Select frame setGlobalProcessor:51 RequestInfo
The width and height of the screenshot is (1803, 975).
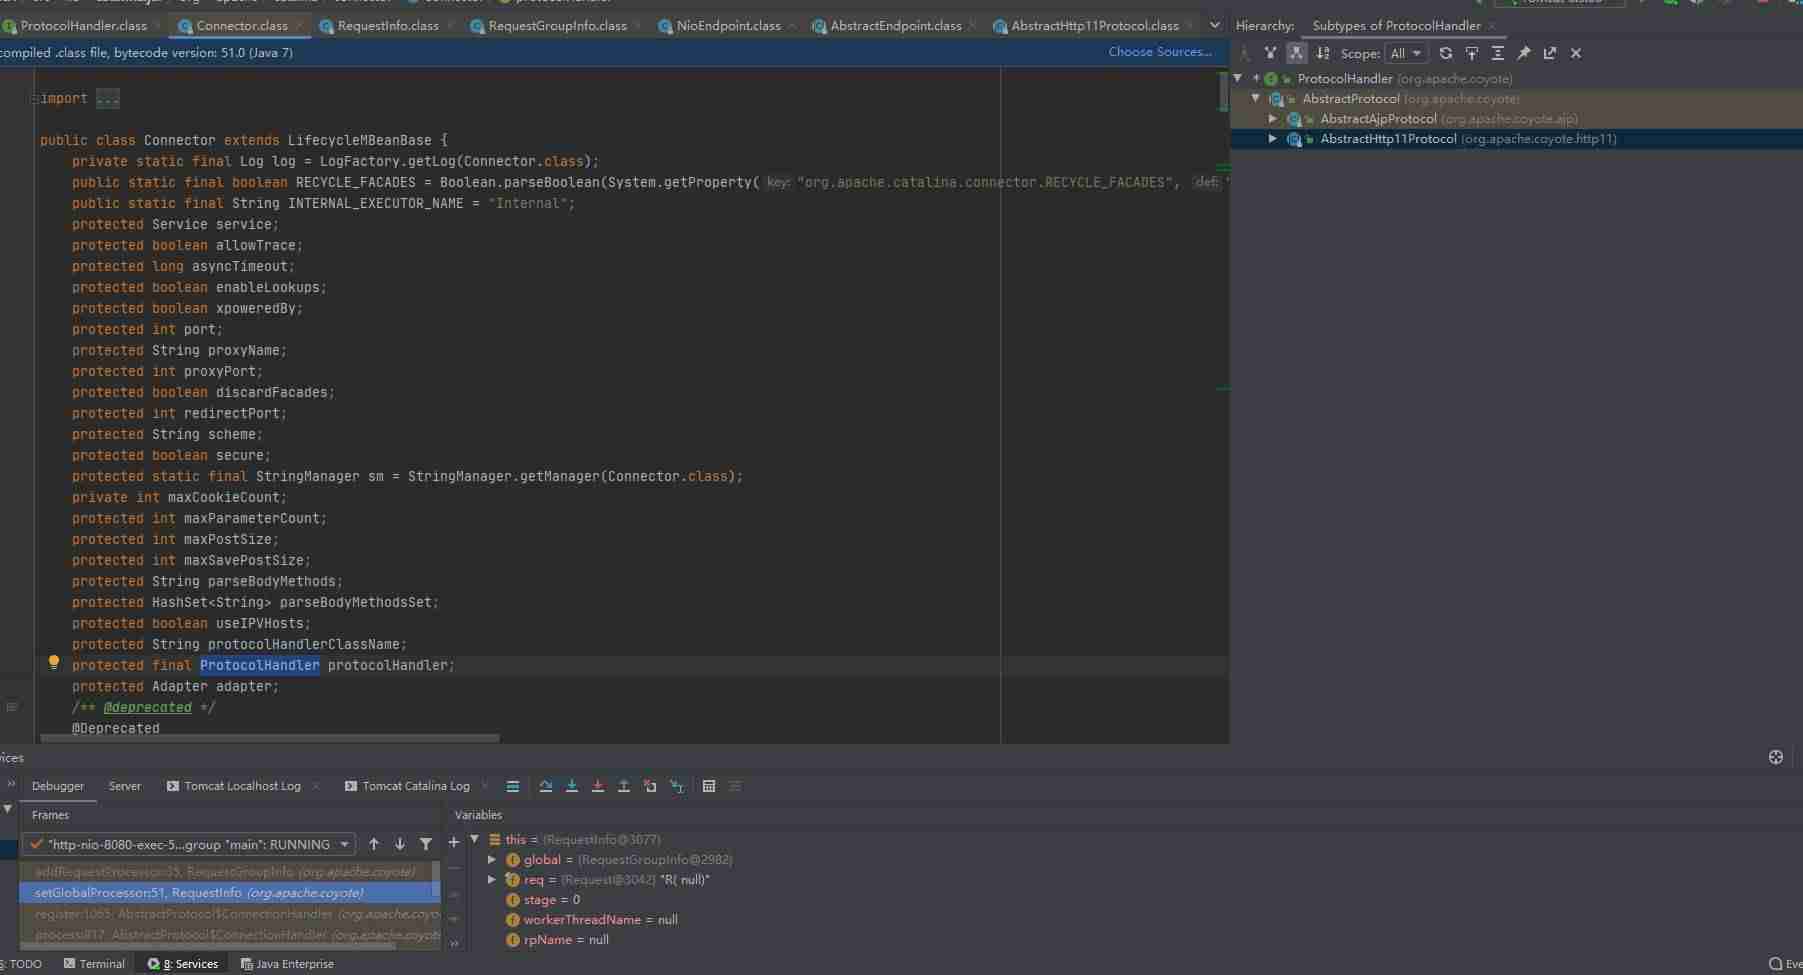pos(230,893)
